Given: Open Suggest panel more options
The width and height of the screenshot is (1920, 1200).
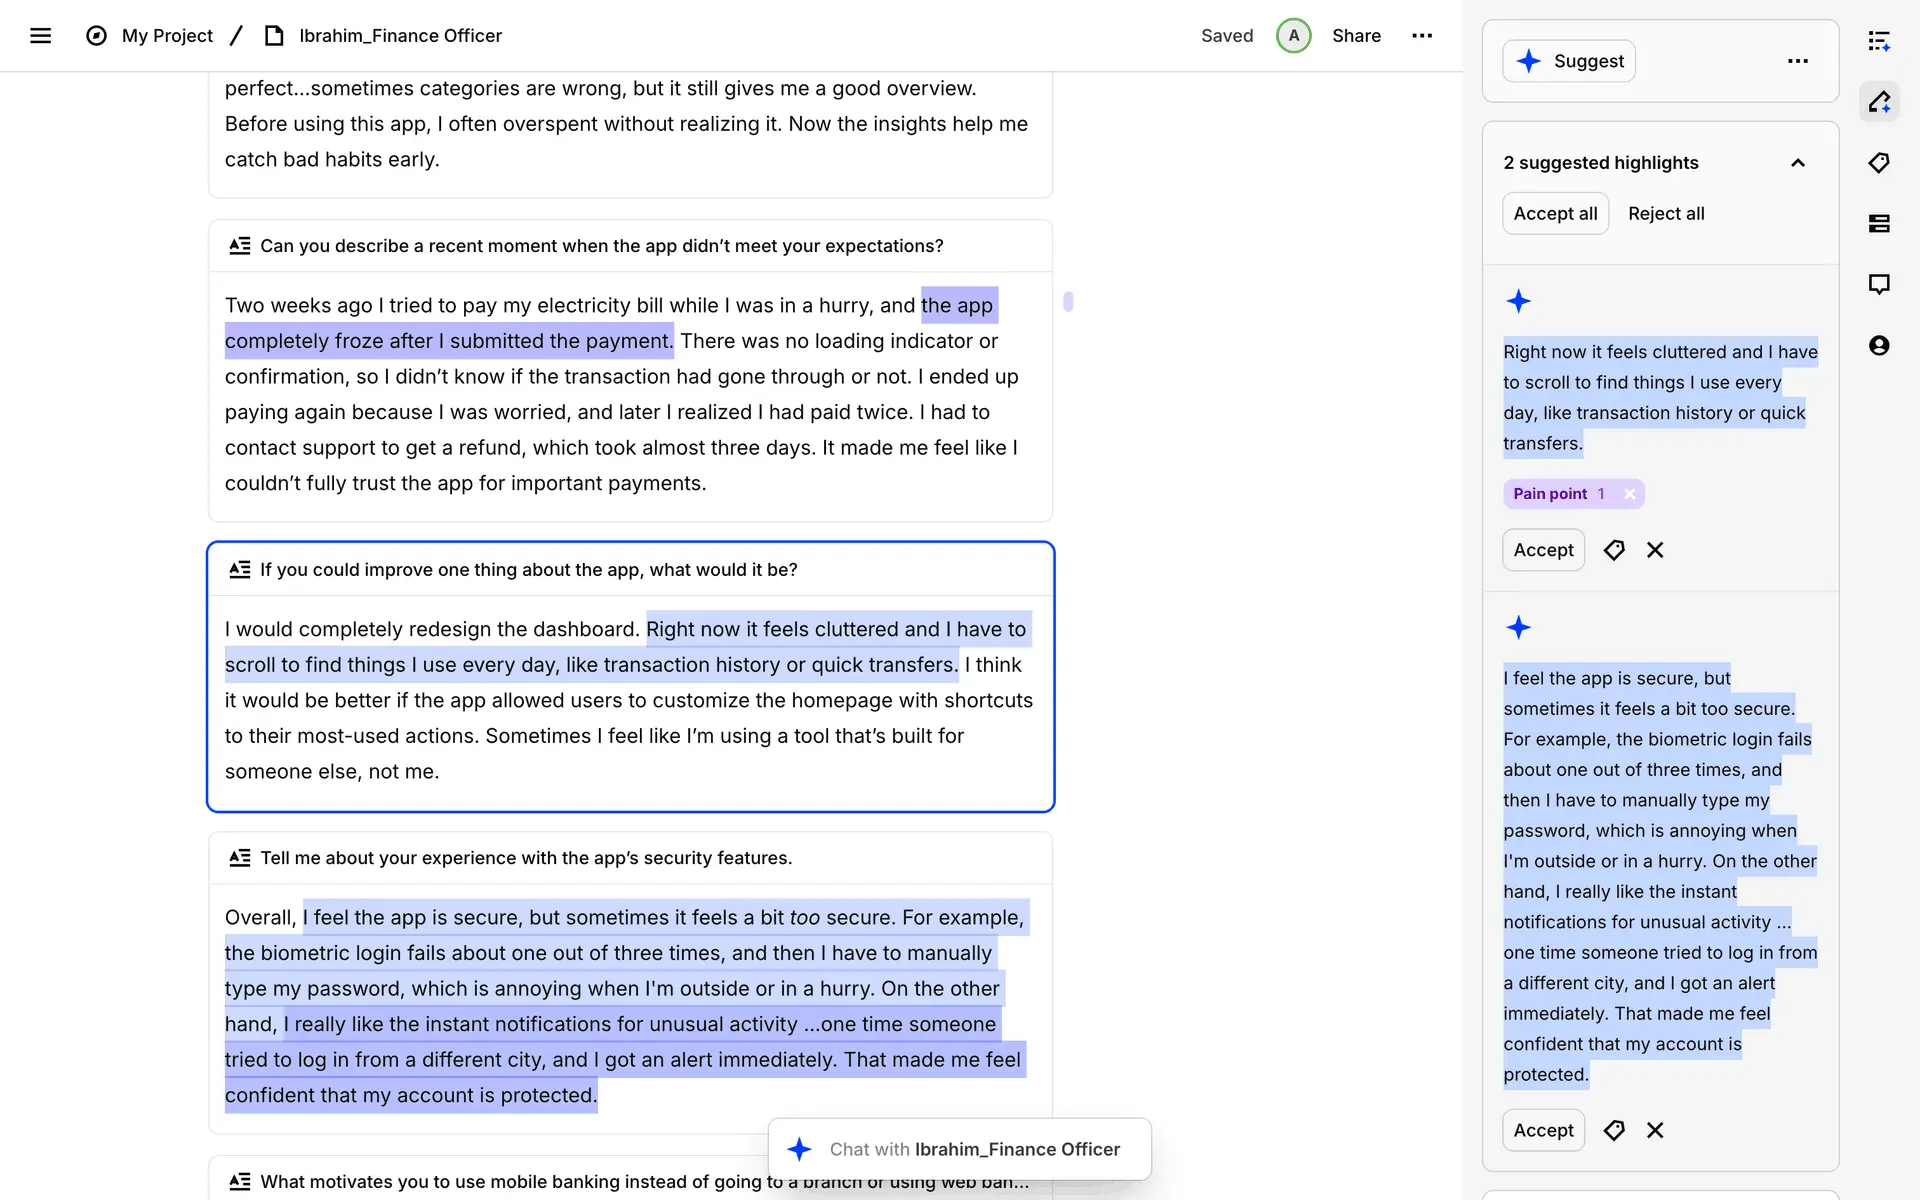Looking at the screenshot, I should point(1797,61).
